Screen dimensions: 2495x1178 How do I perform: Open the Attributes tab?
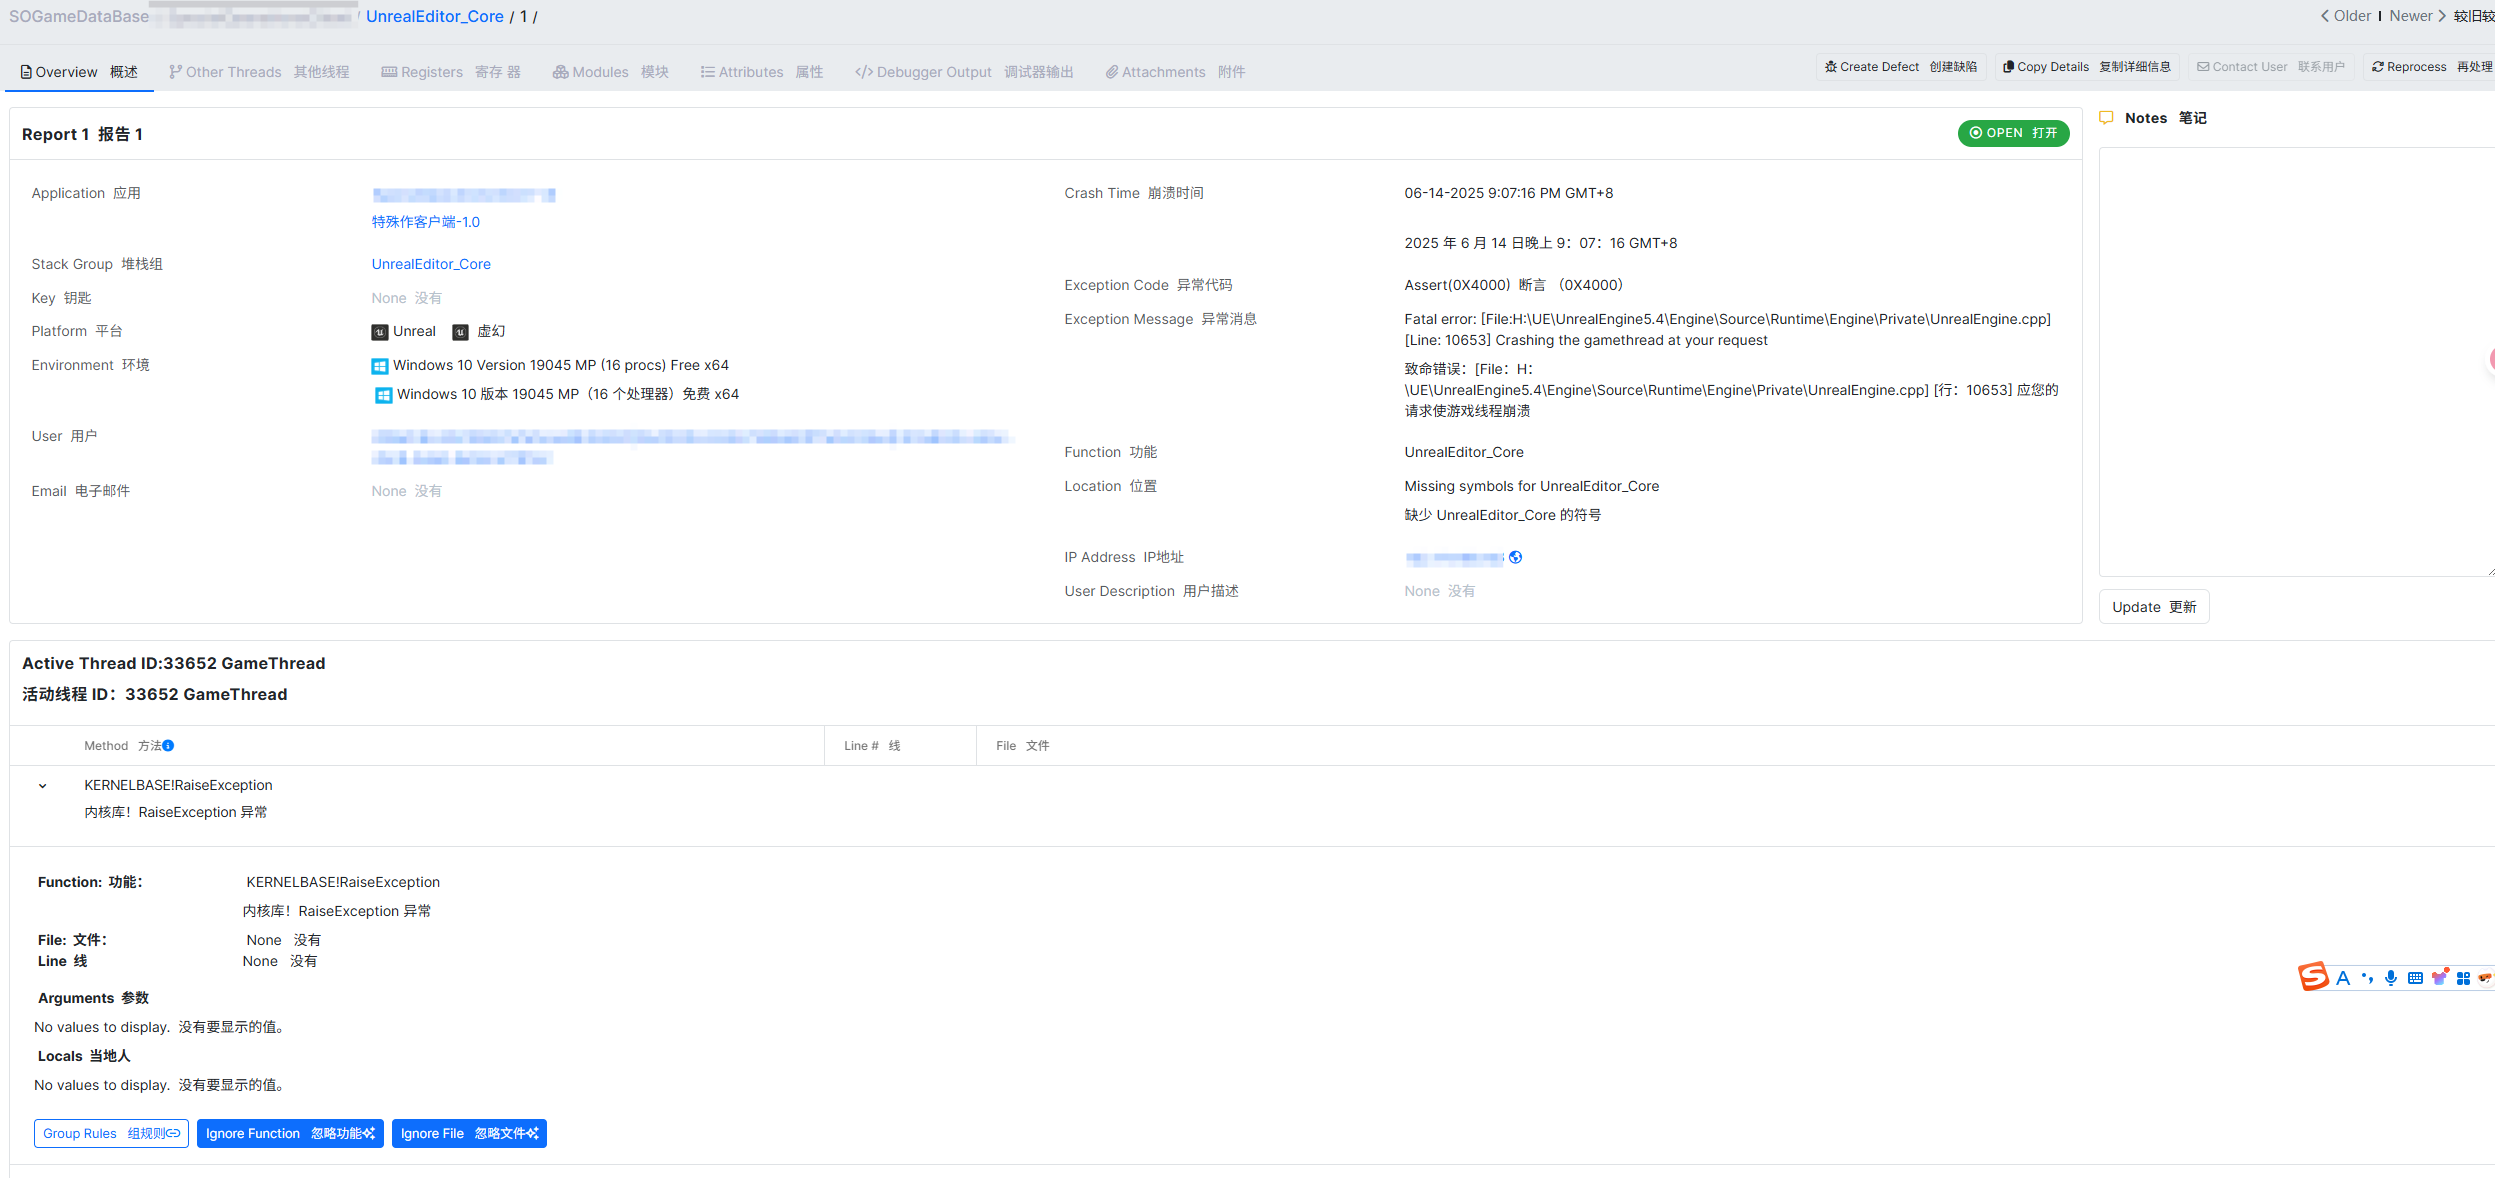pyautogui.click(x=762, y=72)
